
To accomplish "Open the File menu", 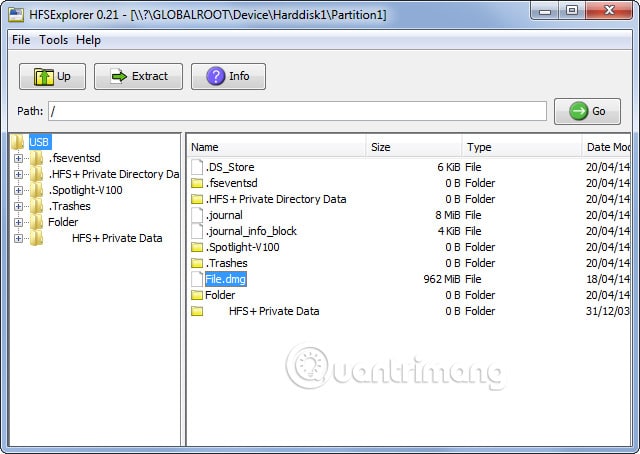I will tap(21, 40).
